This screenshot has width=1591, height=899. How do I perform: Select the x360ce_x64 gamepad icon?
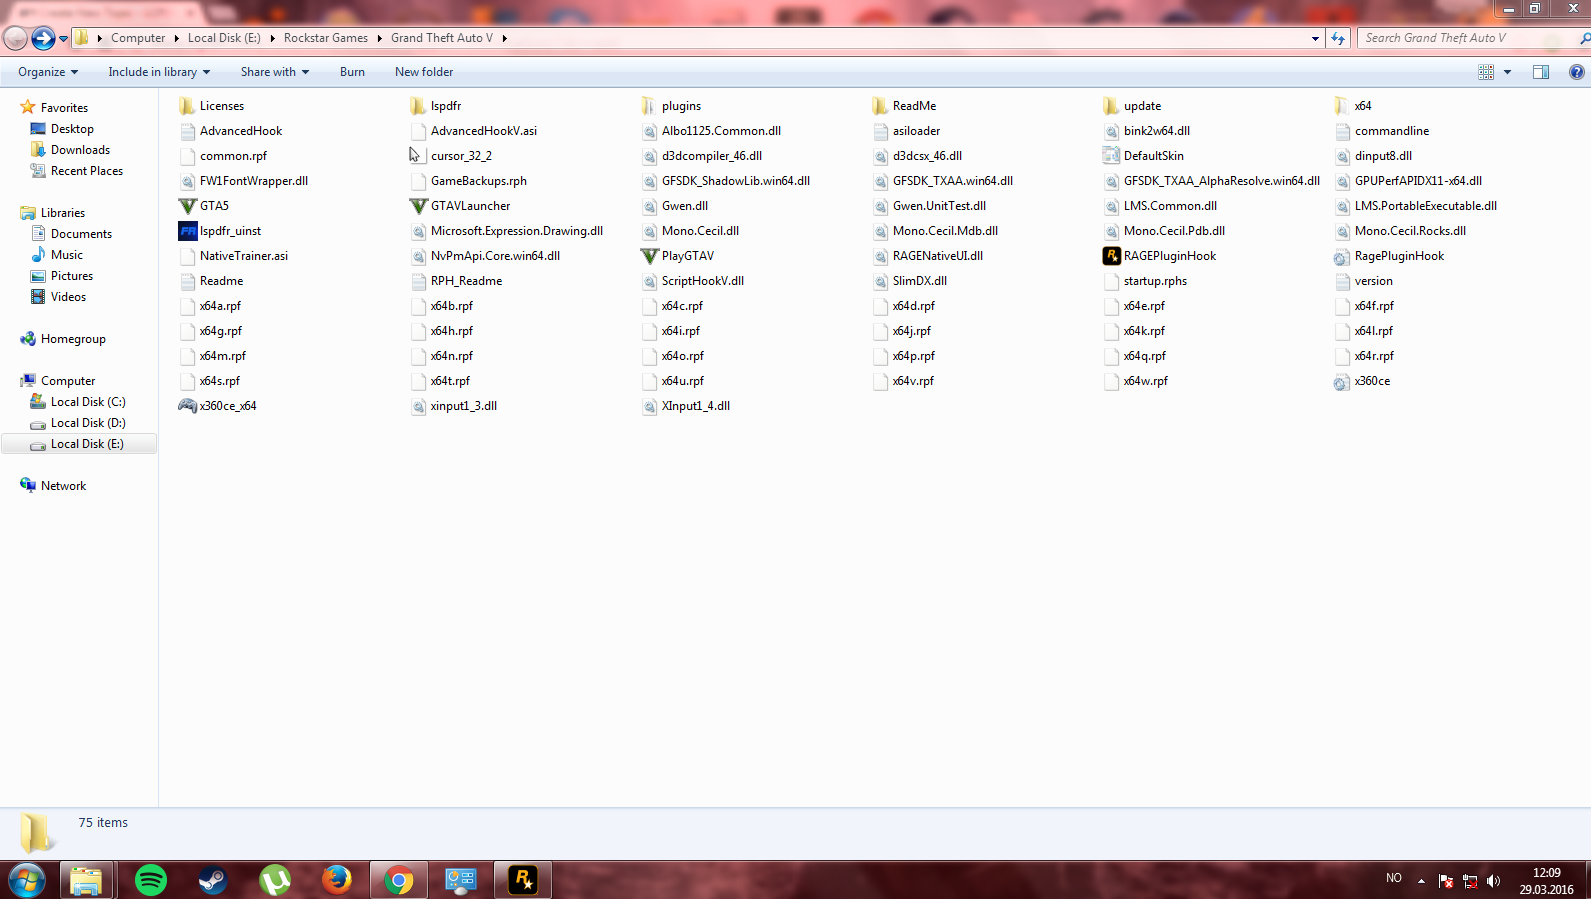(187, 406)
